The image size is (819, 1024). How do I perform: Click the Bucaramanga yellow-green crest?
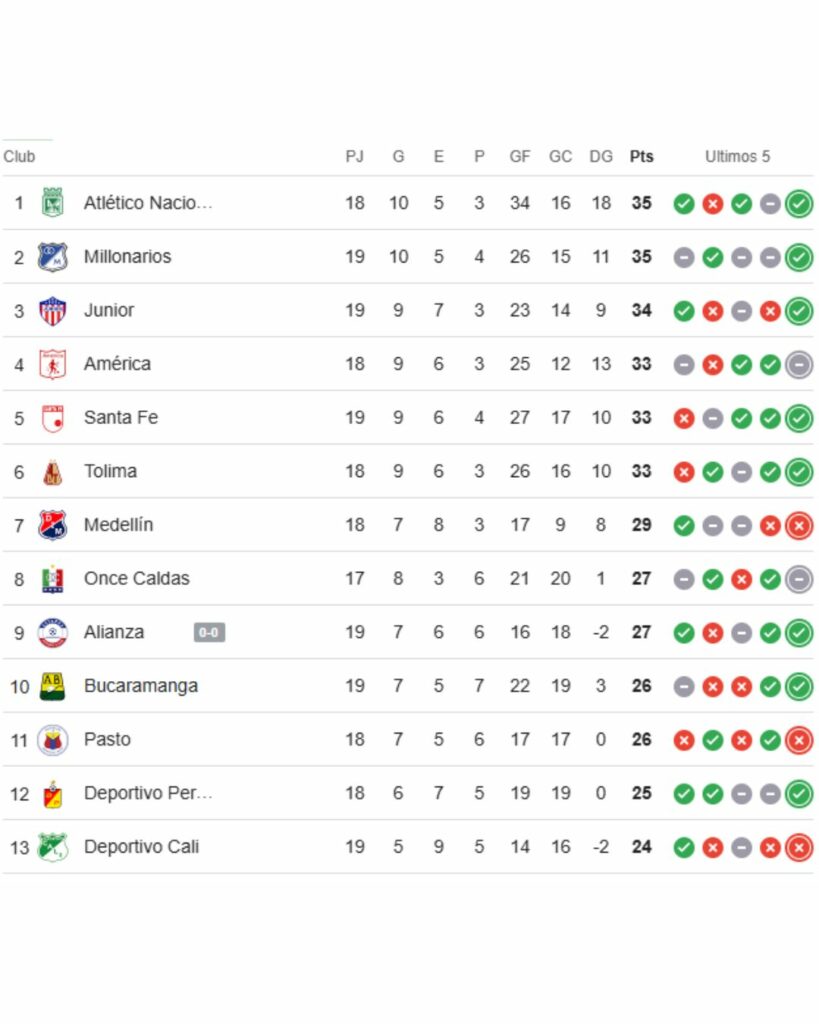(x=52, y=686)
